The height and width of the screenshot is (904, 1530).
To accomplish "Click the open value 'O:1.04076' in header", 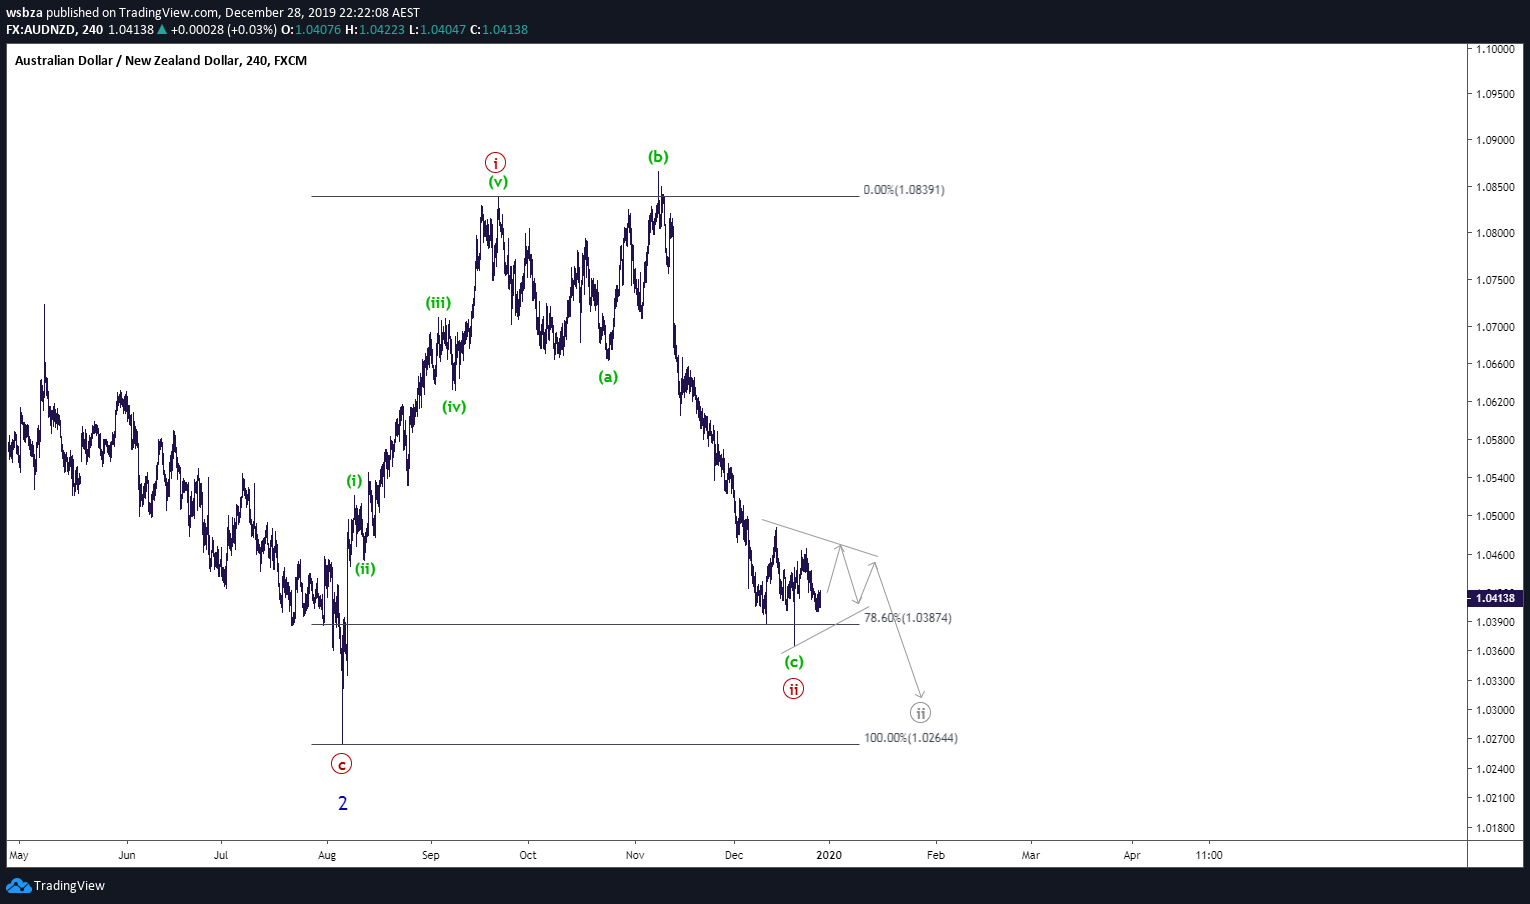I will pos(311,30).
